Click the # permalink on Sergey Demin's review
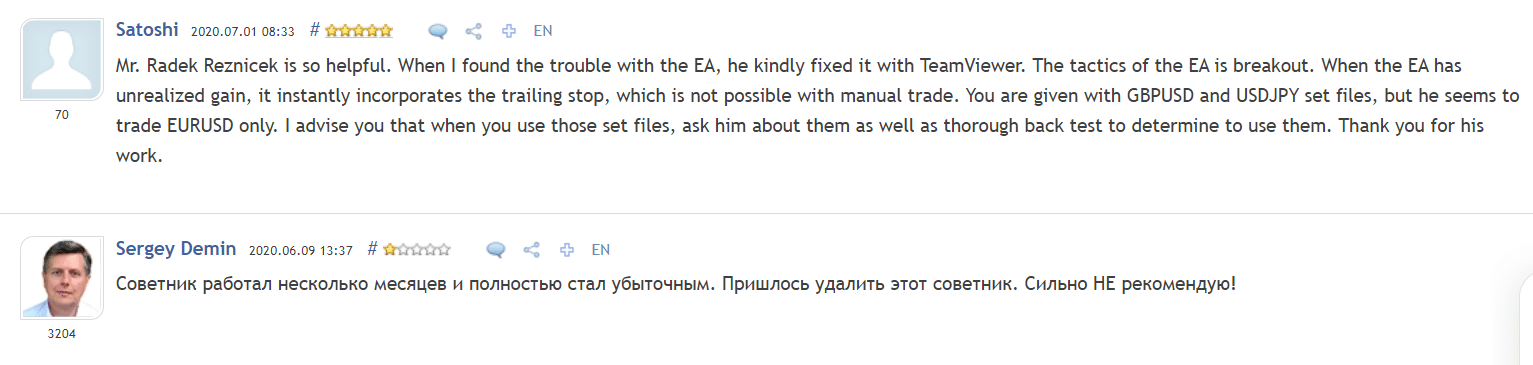This screenshot has height=365, width=1533. [372, 249]
